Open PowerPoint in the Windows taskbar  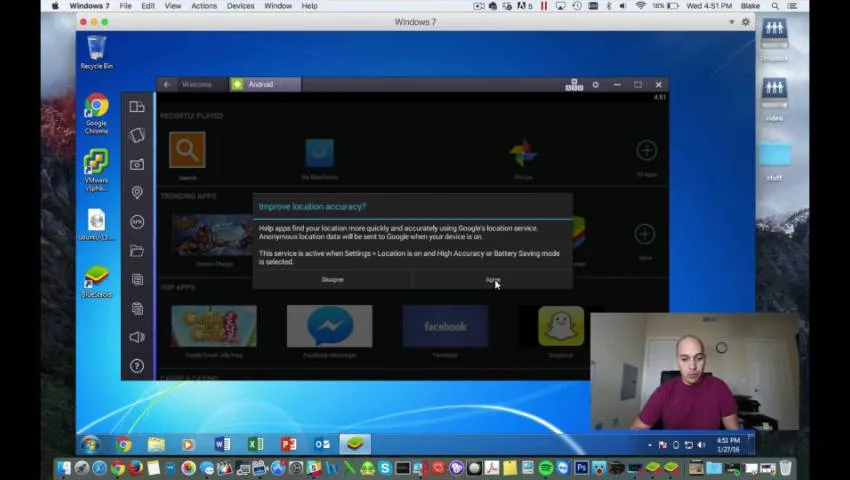tap(288, 444)
